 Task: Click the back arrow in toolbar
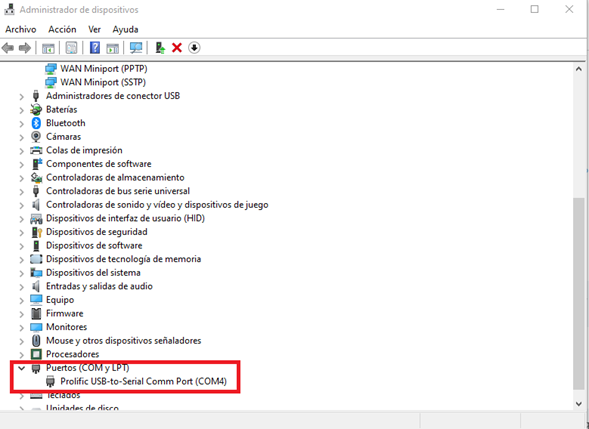click(x=8, y=48)
